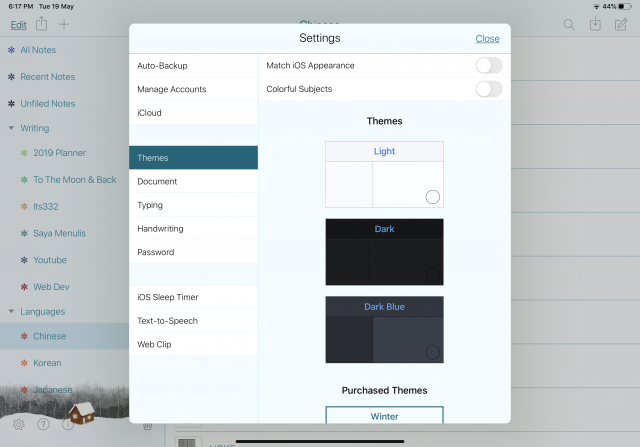Toggle Match iOS Appearance switch
The width and height of the screenshot is (640, 447).
coord(489,65)
